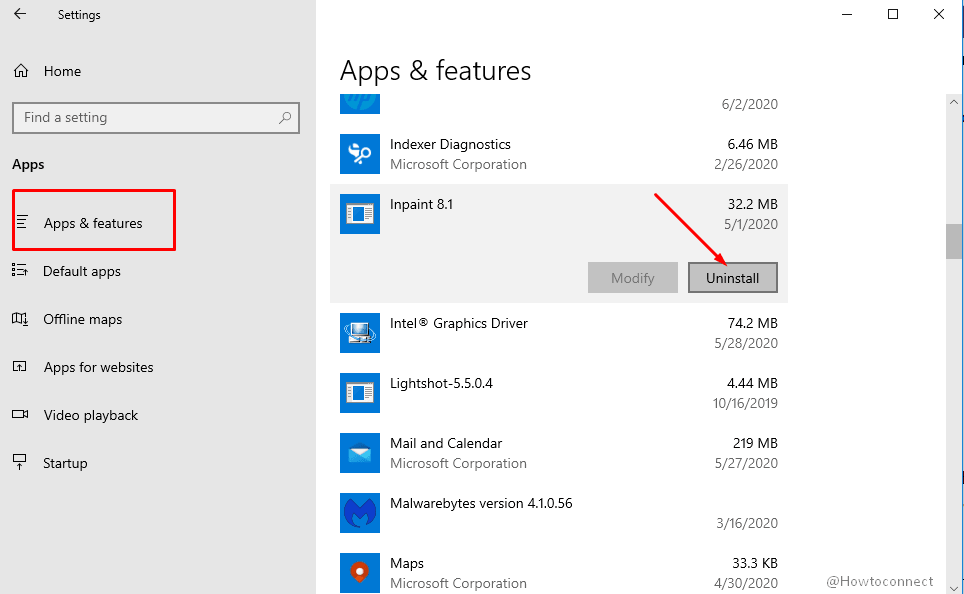Click the Inpaint 8.1 app icon
The image size is (964, 594).
coord(360,213)
